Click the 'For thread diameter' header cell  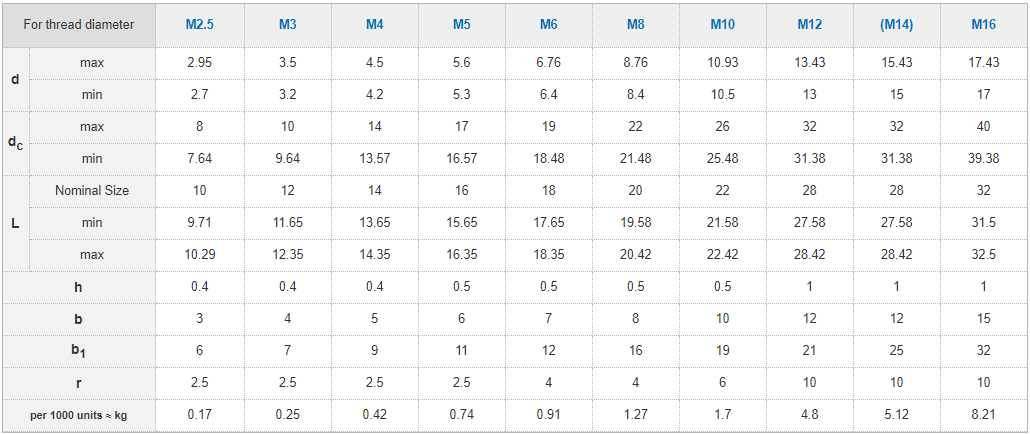(79, 25)
